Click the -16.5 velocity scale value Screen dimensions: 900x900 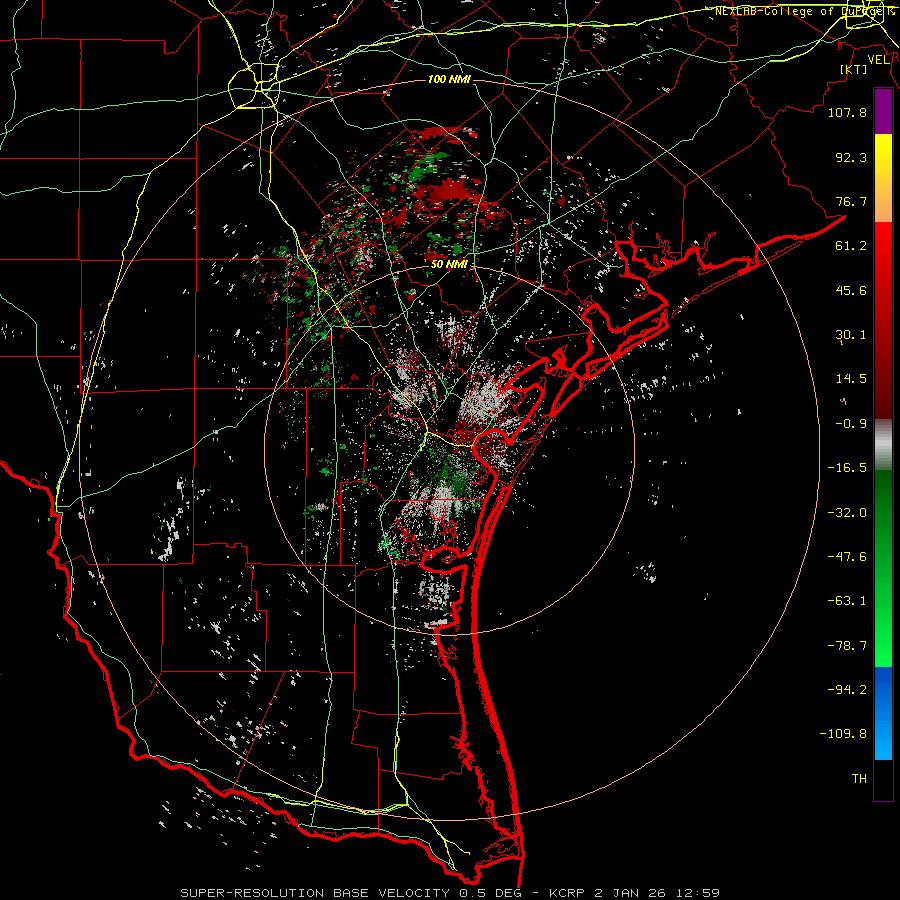pyautogui.click(x=847, y=468)
